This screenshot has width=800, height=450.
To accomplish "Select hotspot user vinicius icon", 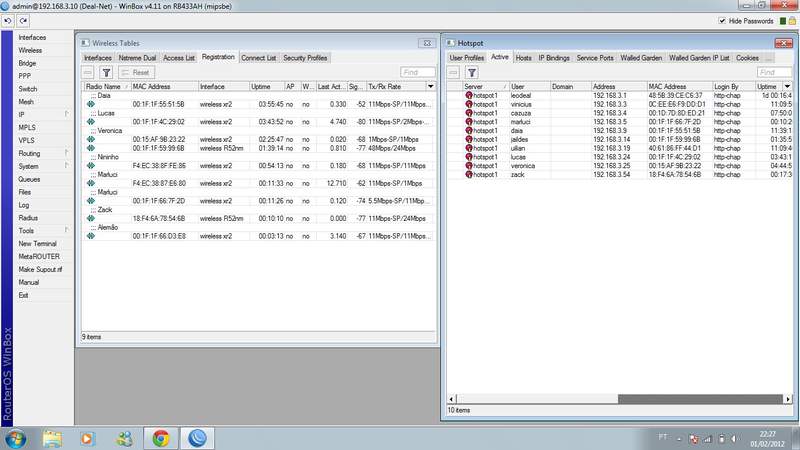I will (x=468, y=104).
